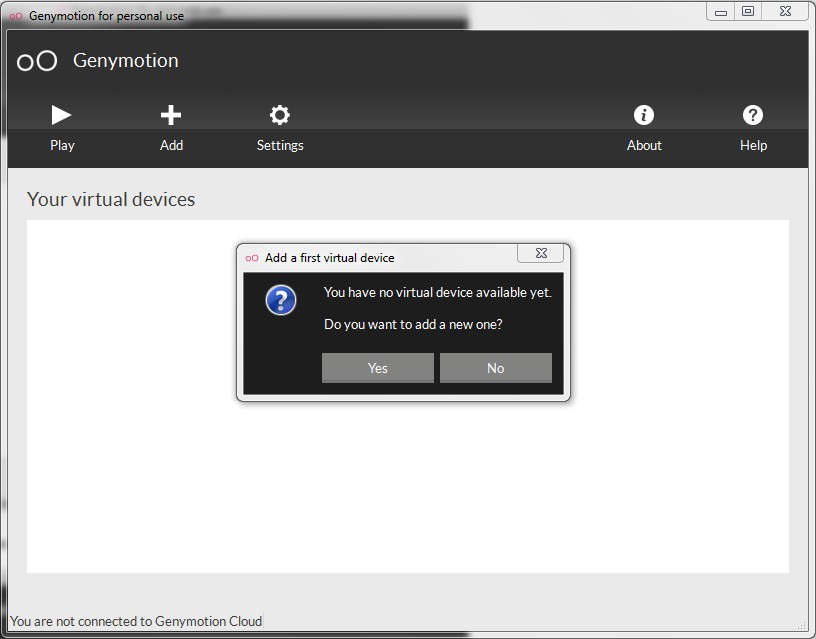
Task: Click the not connected to Genymotion Cloud status text
Action: pos(136,621)
